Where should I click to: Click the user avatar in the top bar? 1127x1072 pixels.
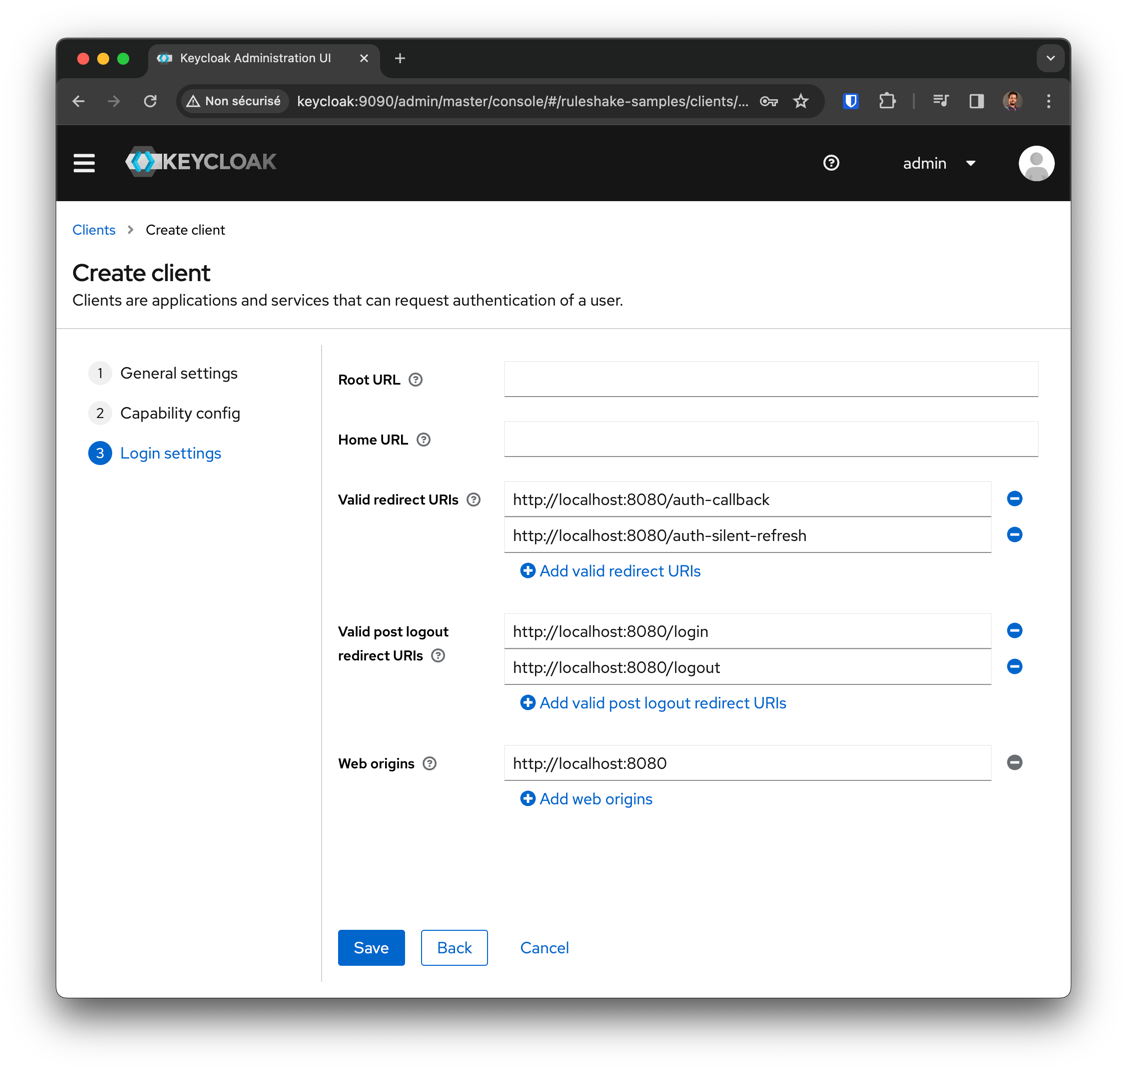point(1036,163)
